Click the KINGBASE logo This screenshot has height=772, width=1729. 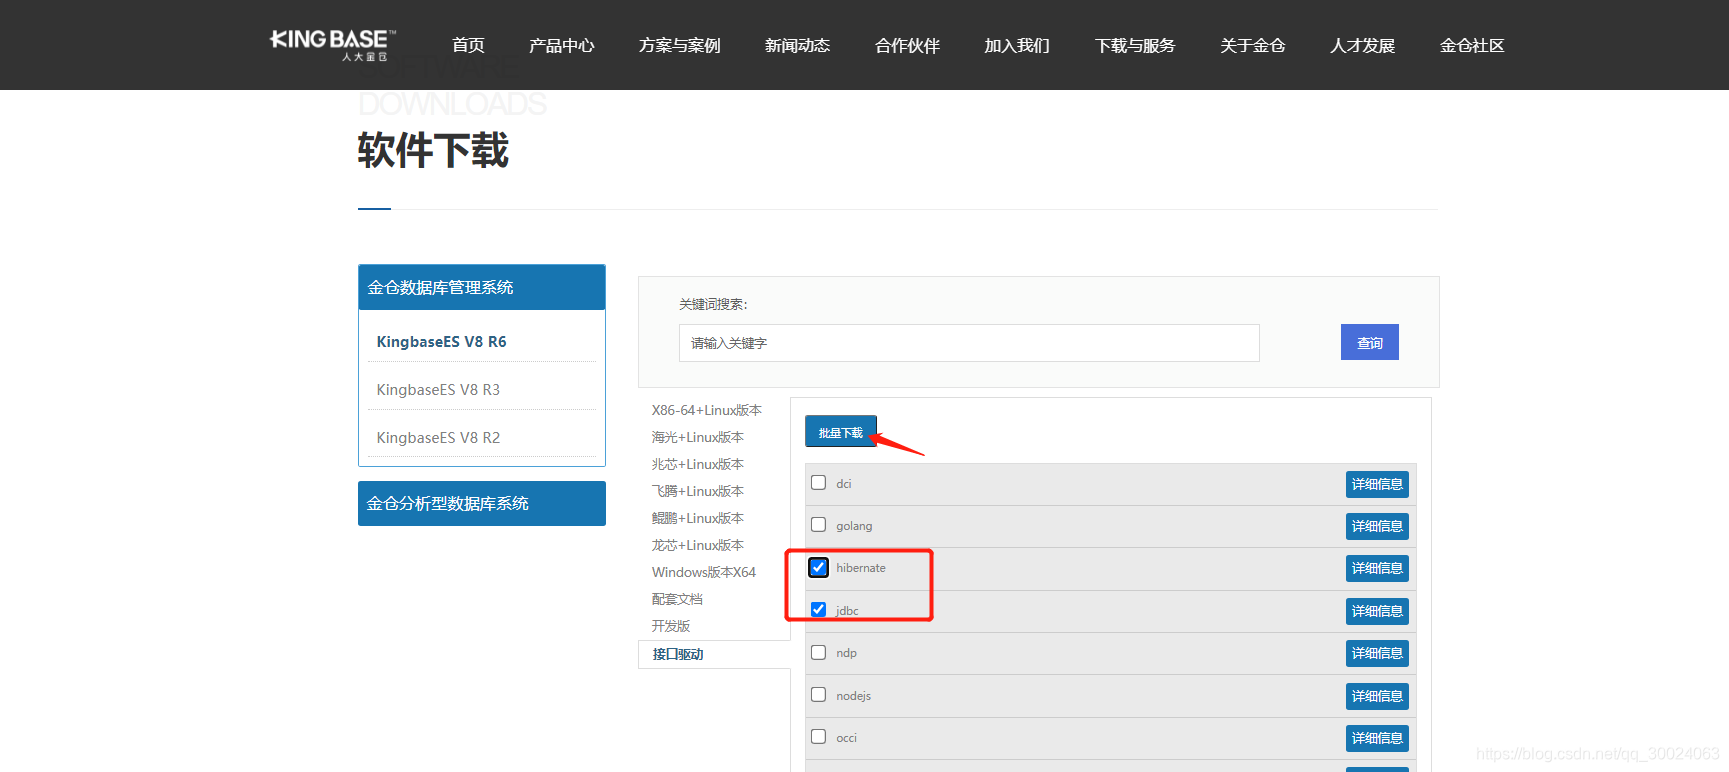[333, 45]
